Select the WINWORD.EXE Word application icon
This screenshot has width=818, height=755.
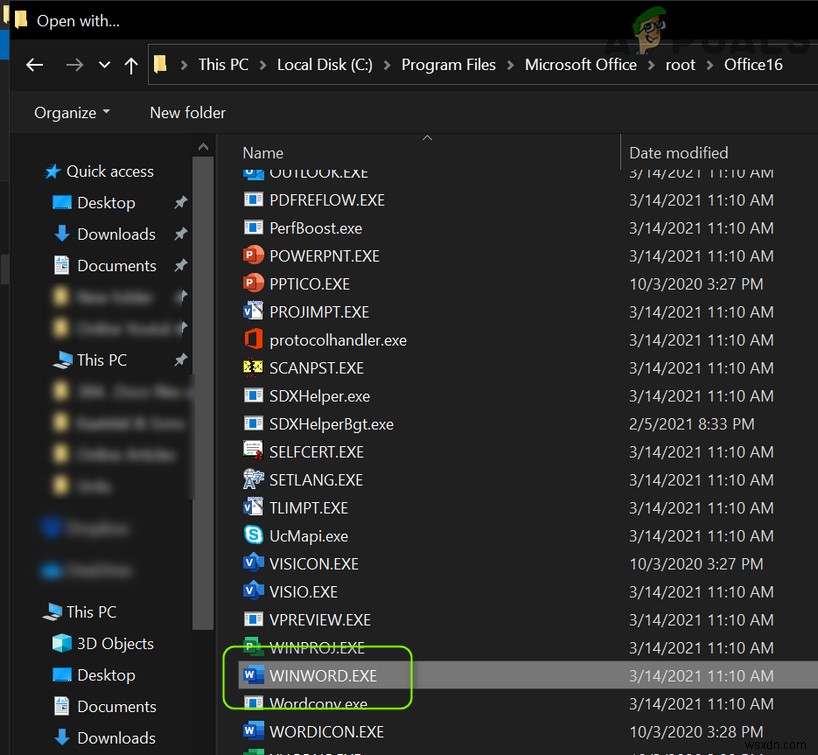coord(251,675)
